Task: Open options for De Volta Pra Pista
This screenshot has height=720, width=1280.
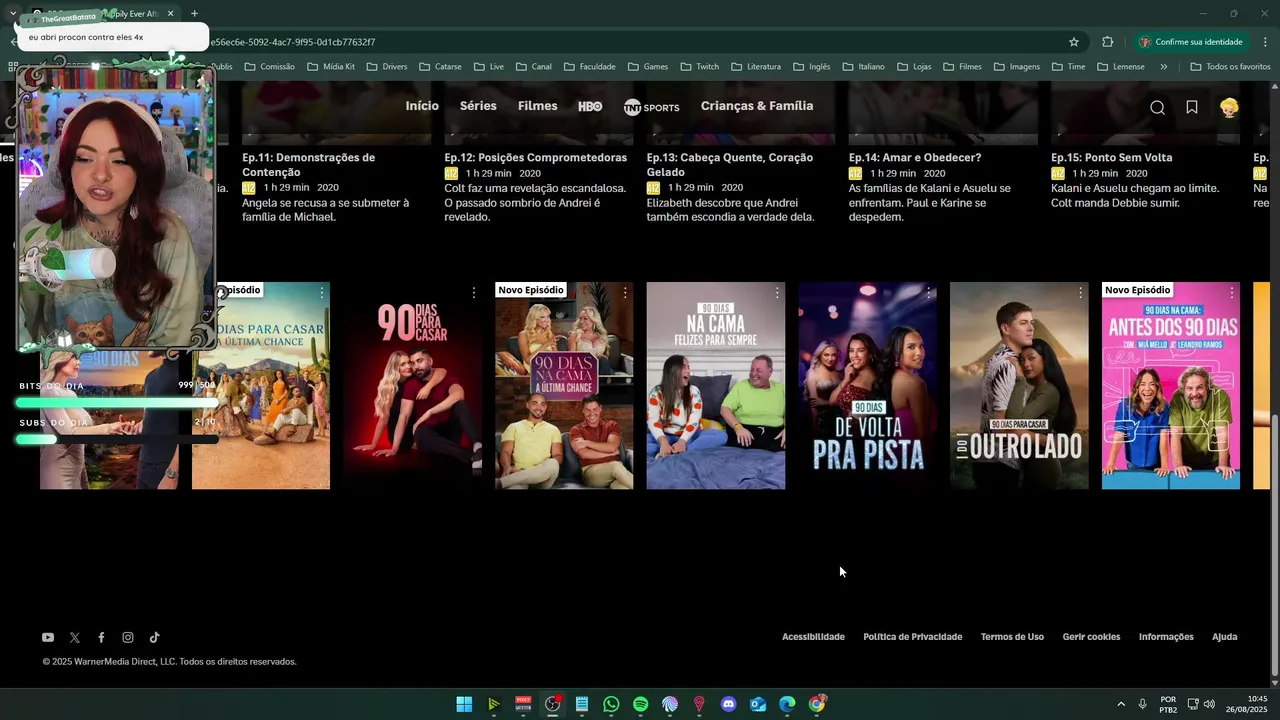Action: (928, 293)
